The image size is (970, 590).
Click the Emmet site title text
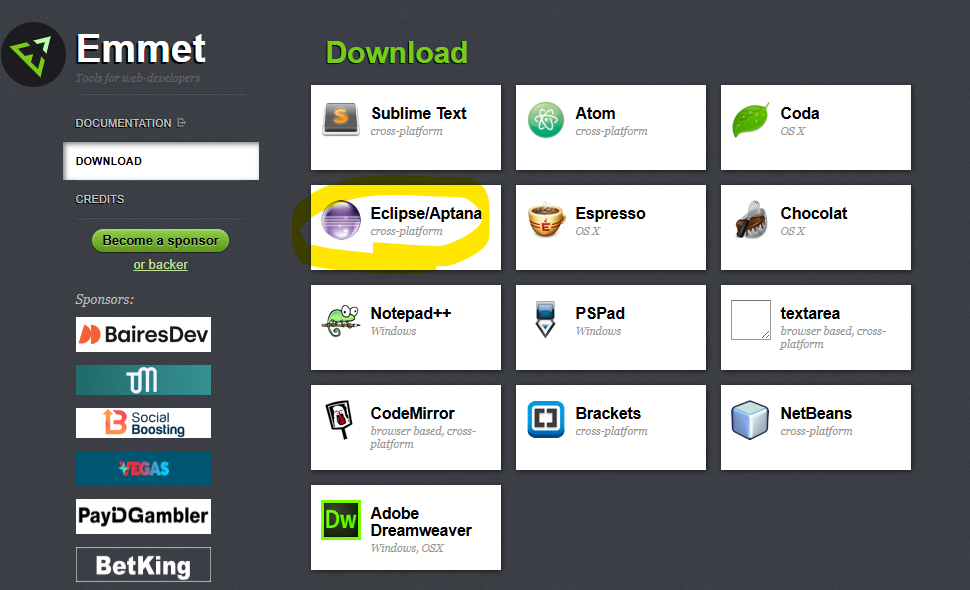141,49
